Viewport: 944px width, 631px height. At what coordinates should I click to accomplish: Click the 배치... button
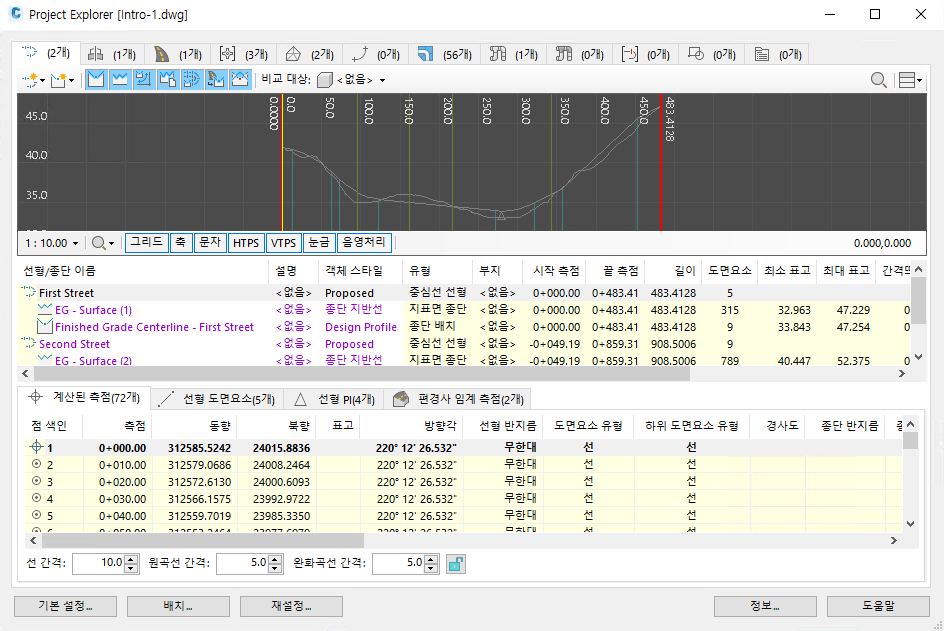(178, 606)
